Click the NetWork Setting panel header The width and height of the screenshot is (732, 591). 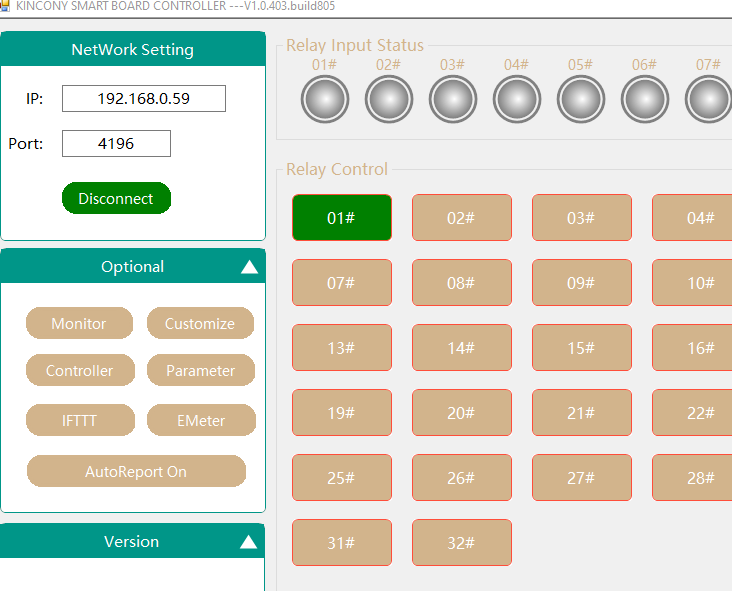click(133, 50)
